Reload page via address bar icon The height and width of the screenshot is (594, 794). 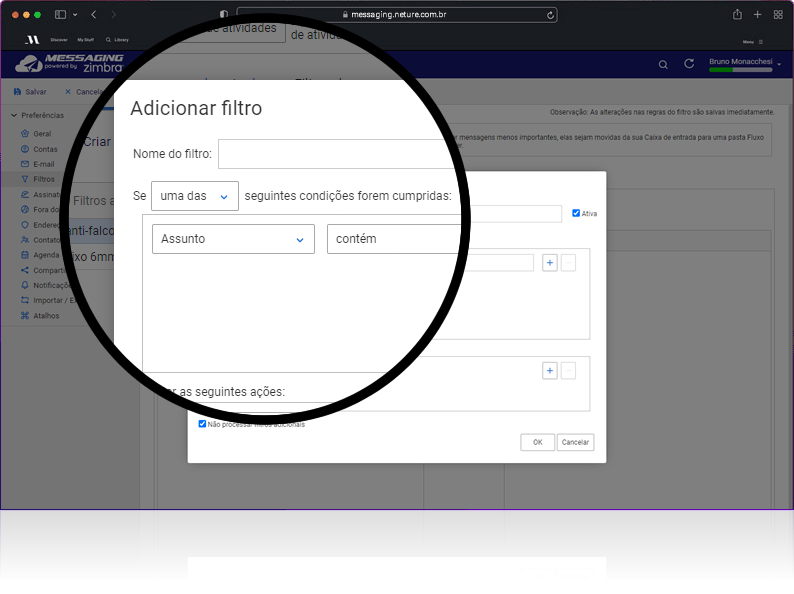click(x=550, y=15)
